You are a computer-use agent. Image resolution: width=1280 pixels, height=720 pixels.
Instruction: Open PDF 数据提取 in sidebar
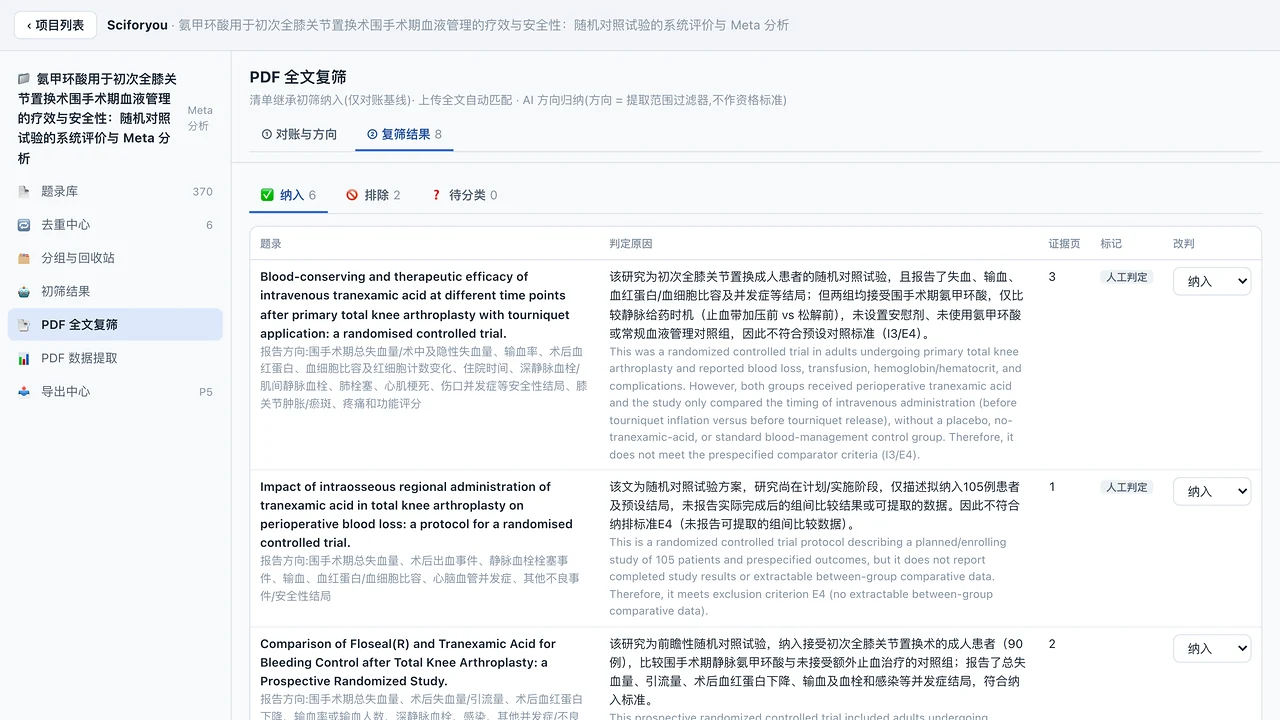(115, 358)
